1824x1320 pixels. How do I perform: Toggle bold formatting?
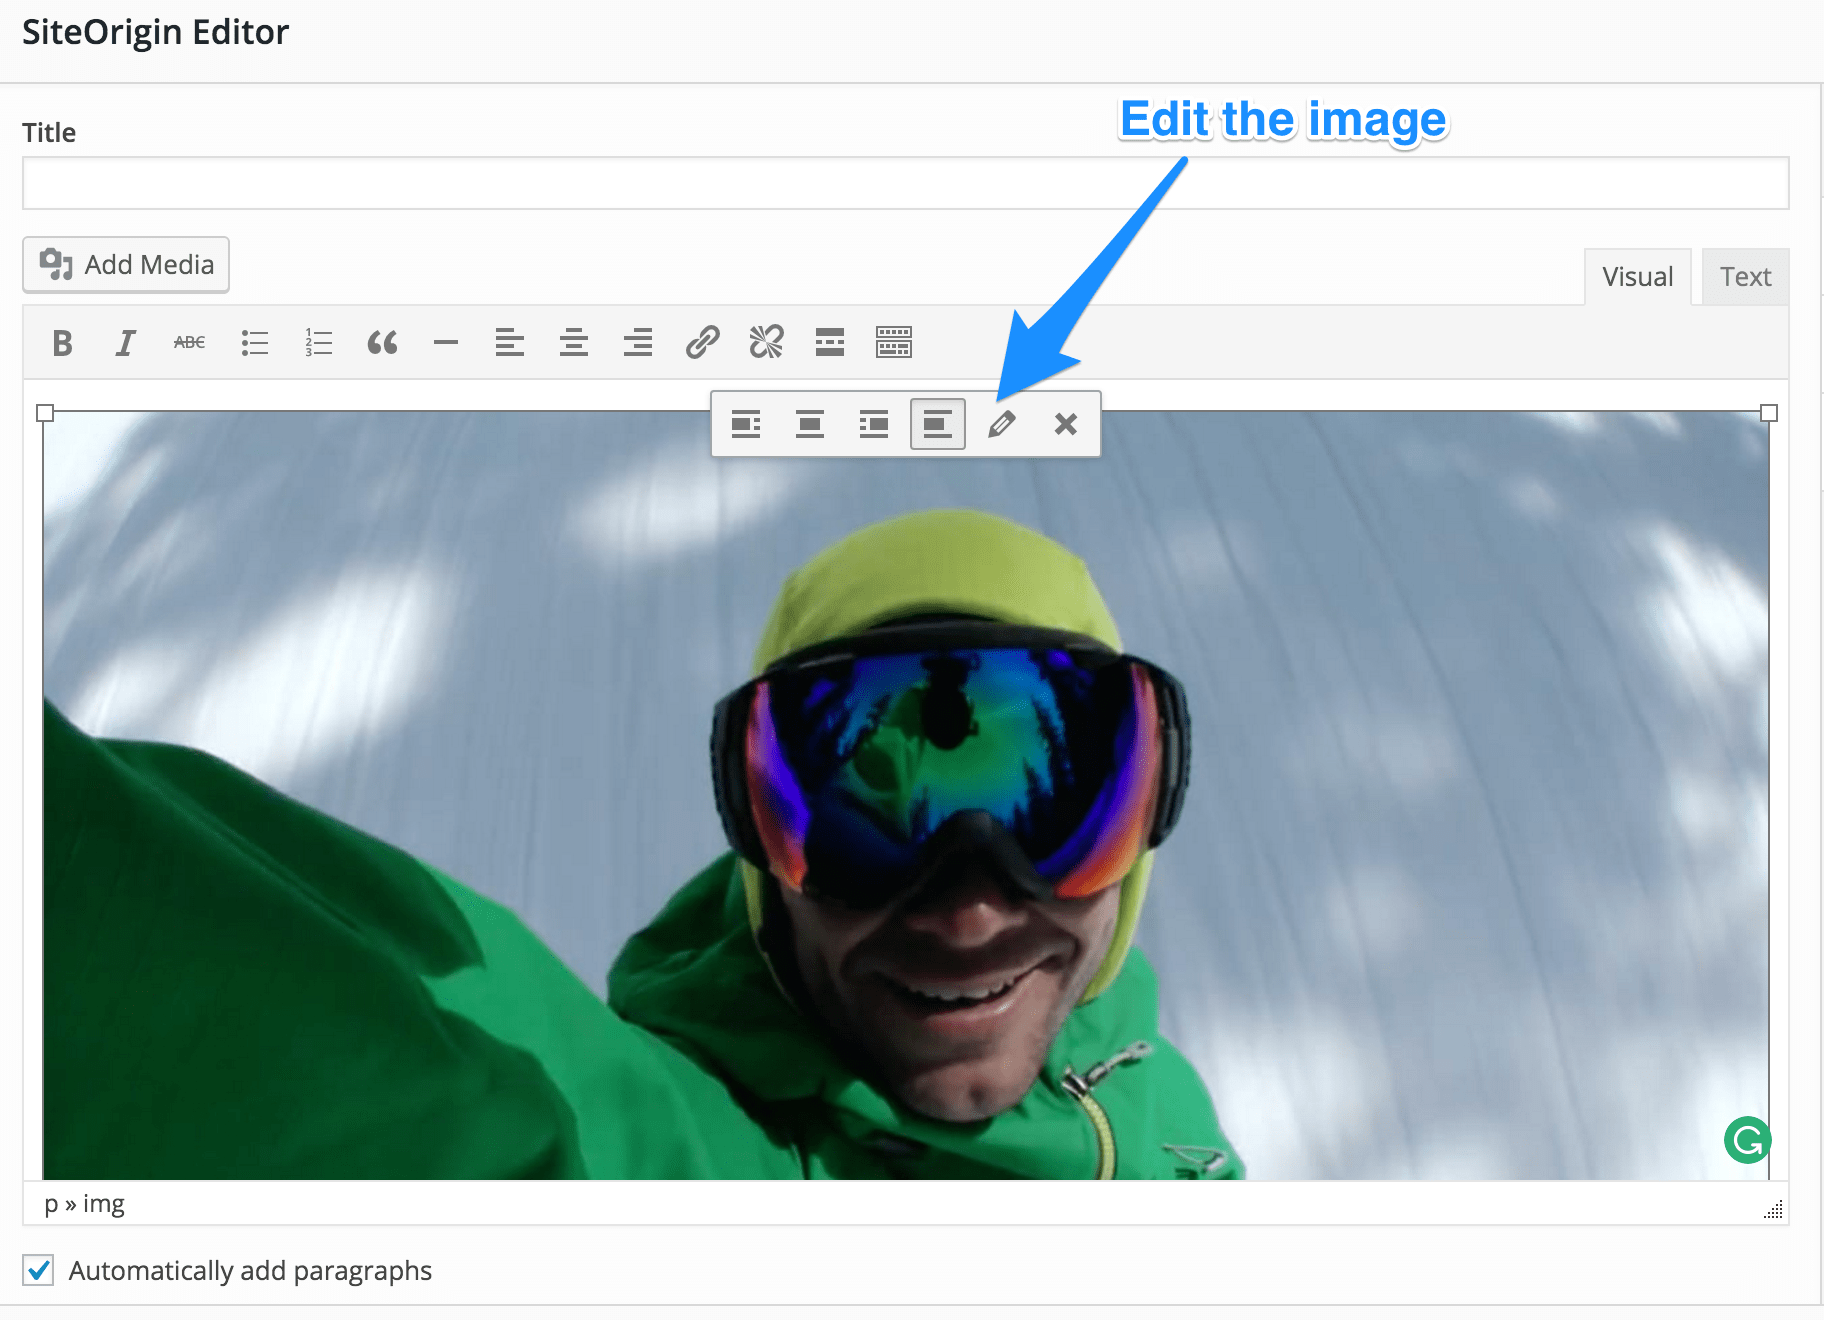coord(61,342)
